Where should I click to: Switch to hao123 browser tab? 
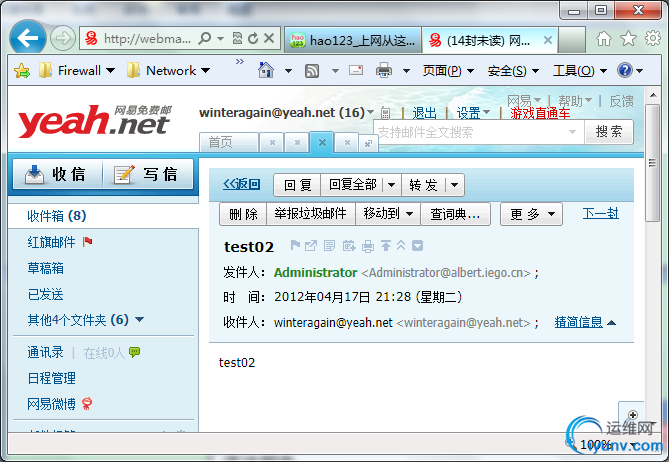pos(353,41)
